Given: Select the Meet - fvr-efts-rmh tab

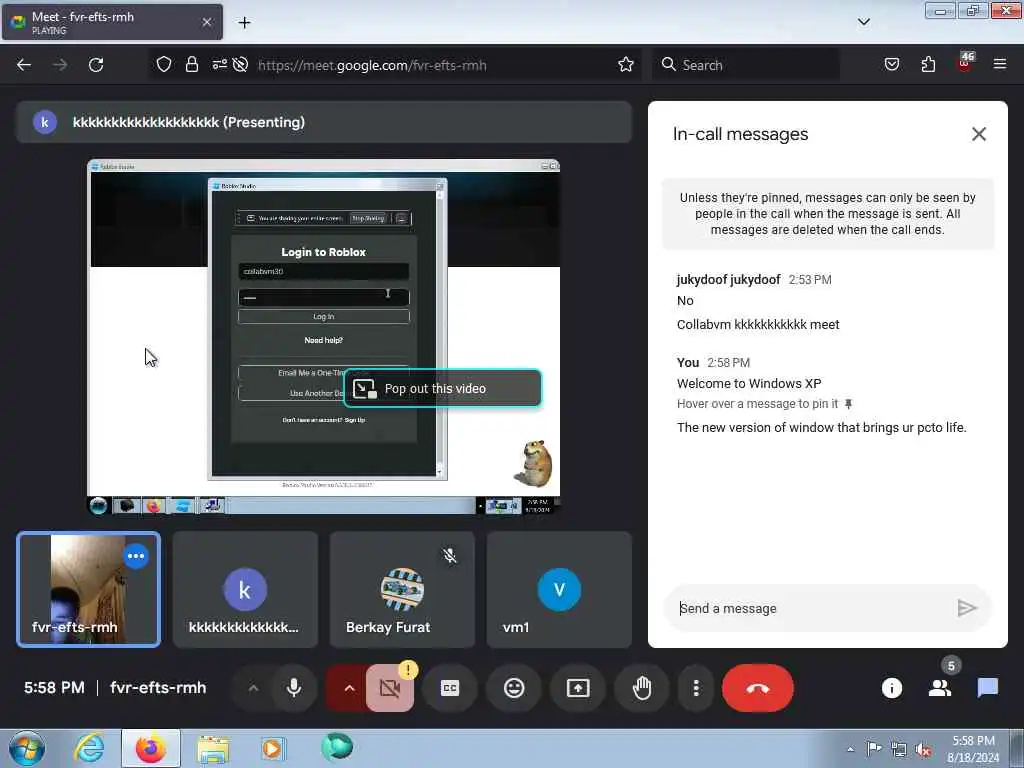Looking at the screenshot, I should (x=112, y=22).
